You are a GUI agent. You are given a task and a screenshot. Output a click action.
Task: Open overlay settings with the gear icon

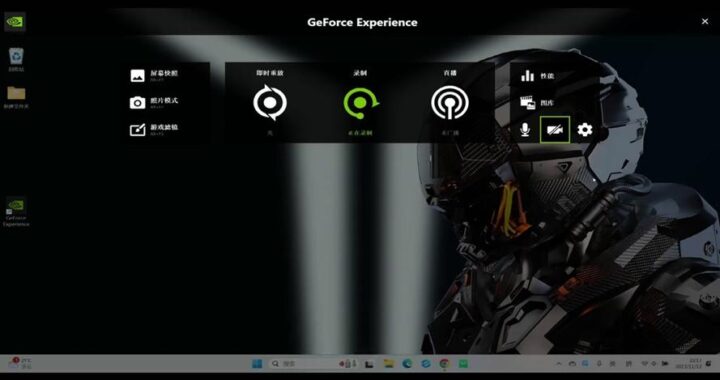[x=585, y=130]
